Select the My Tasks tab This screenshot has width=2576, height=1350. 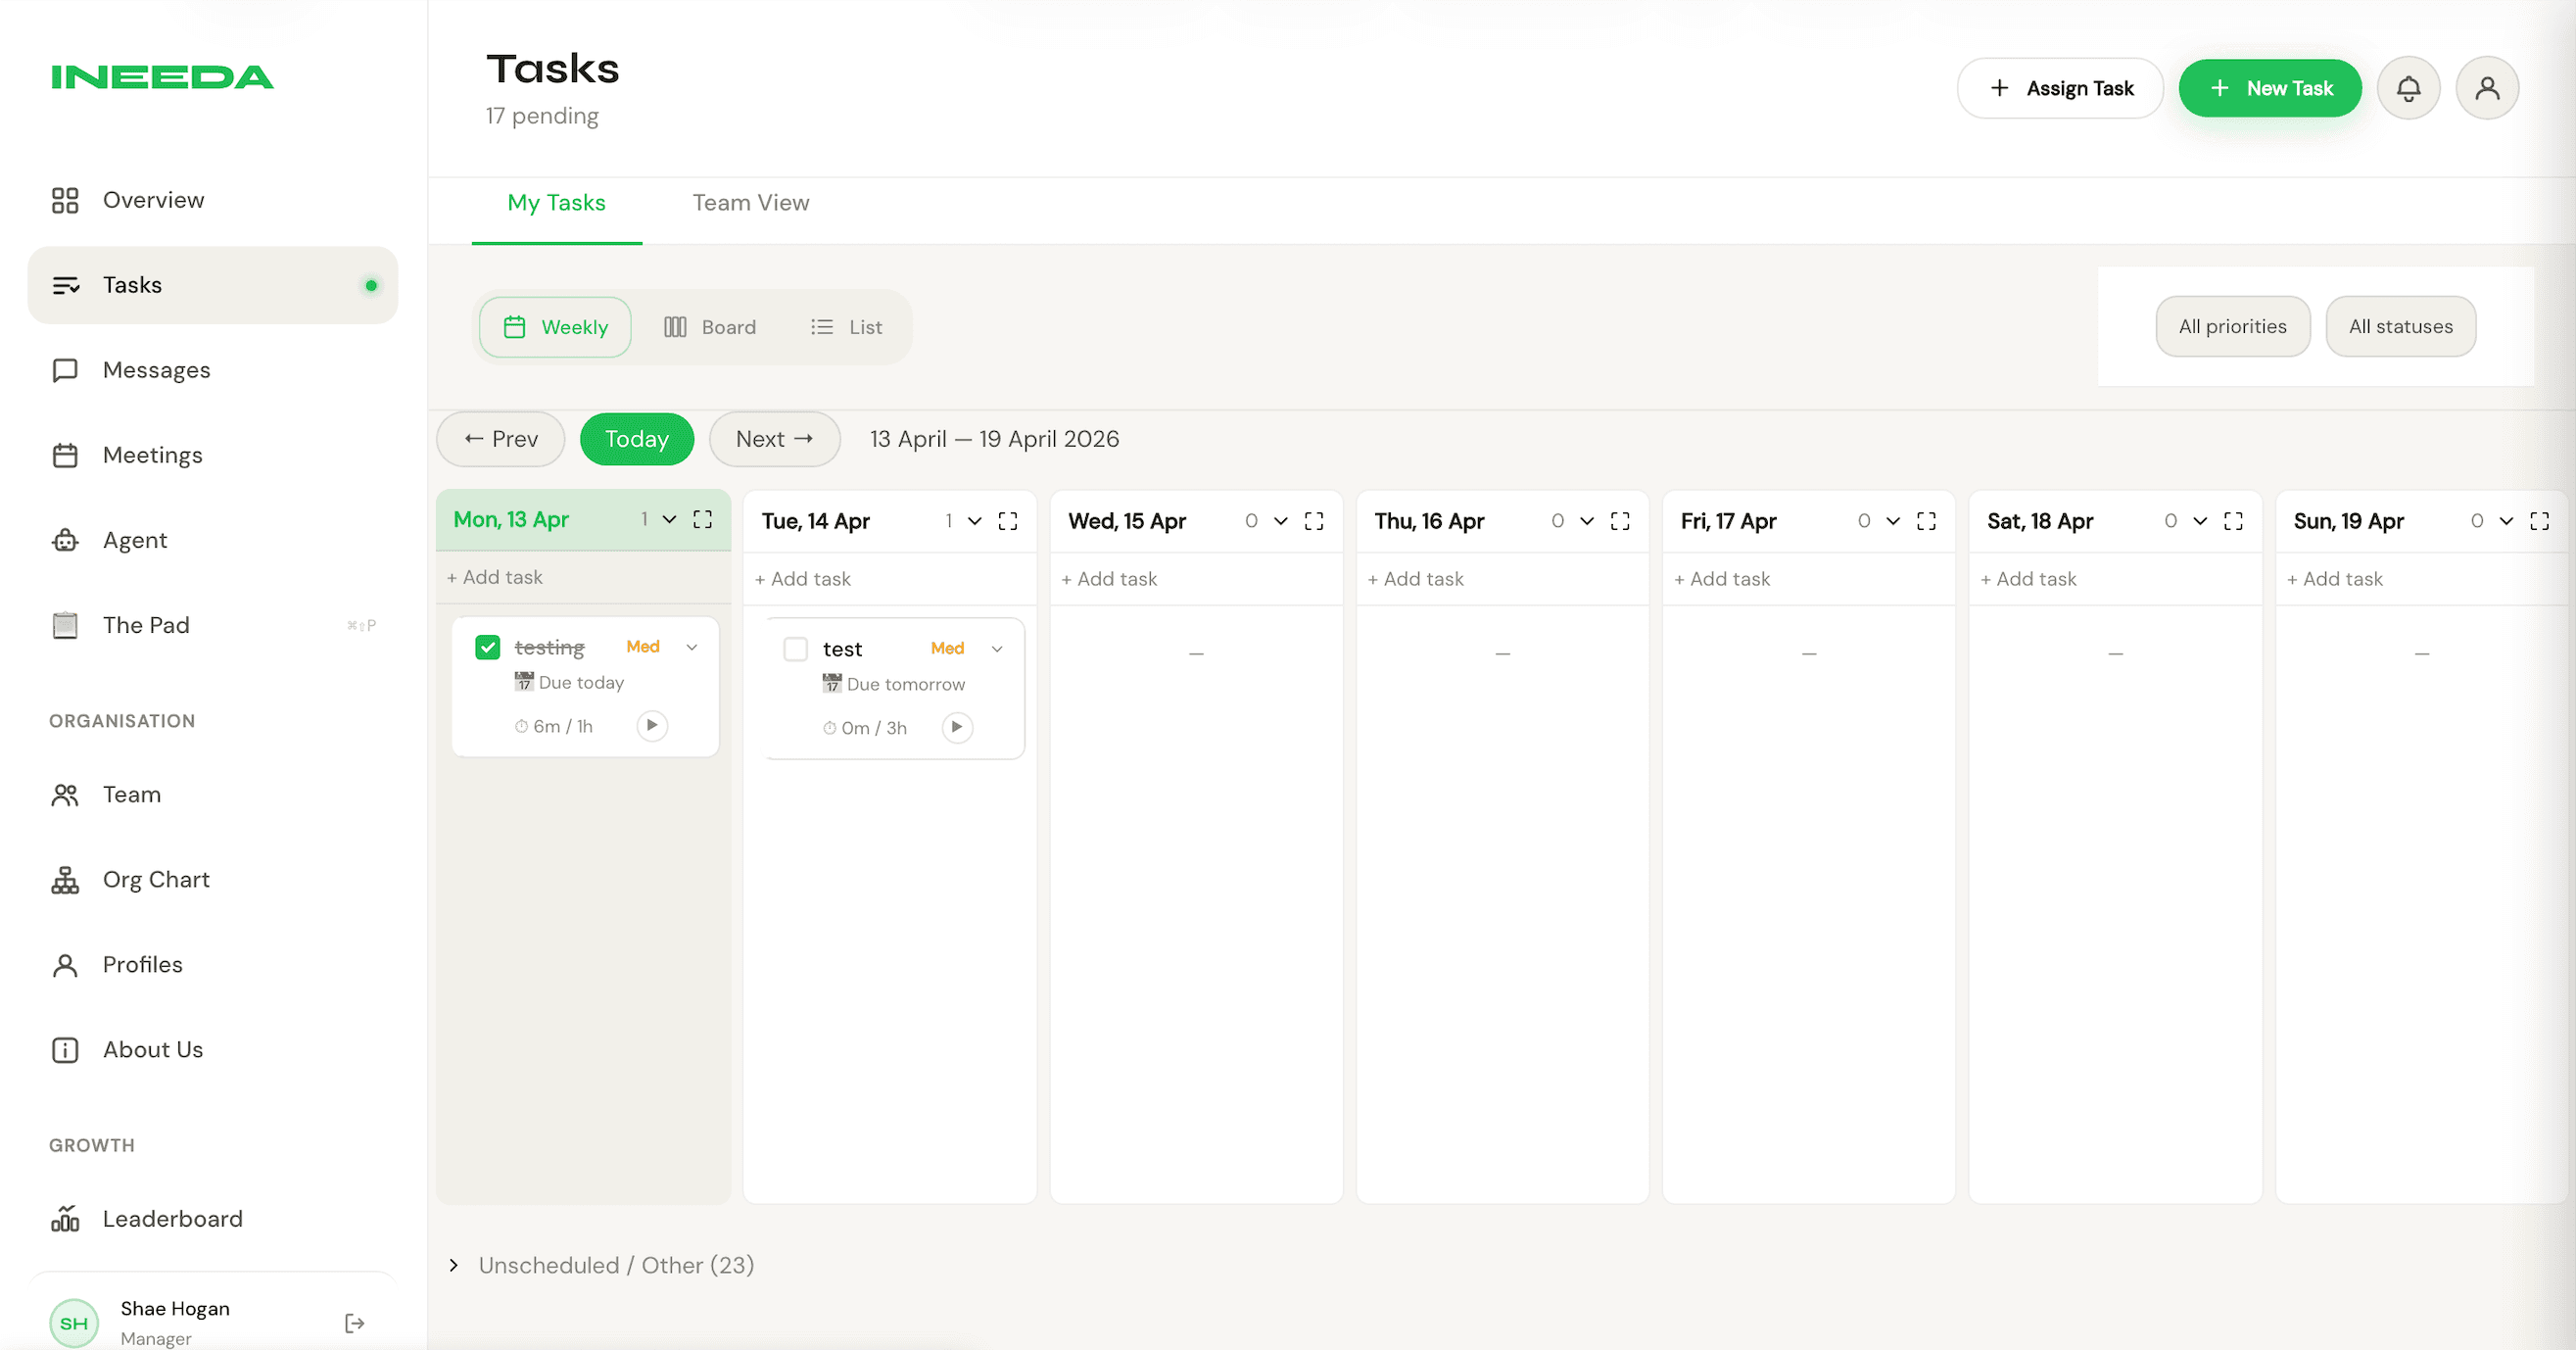coord(557,203)
